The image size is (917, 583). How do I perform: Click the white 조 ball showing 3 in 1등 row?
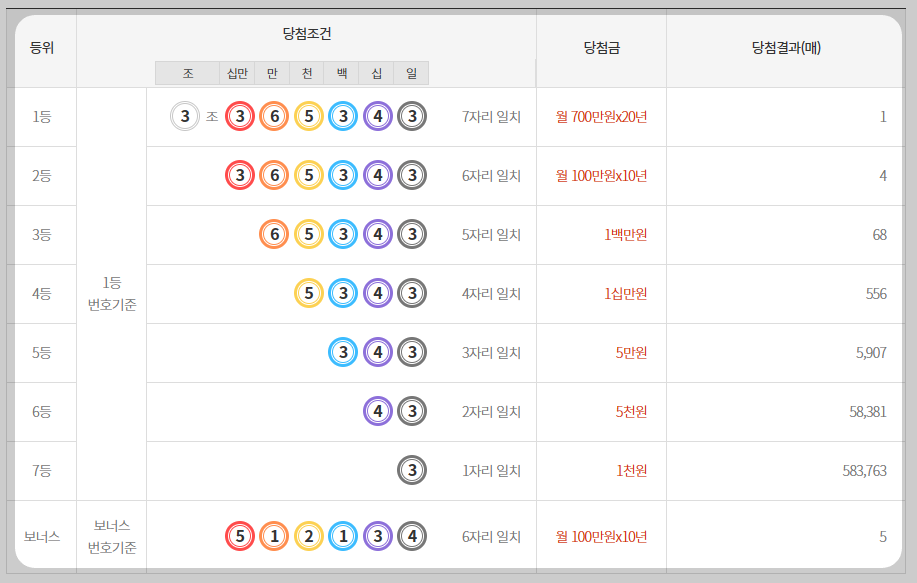point(185,116)
